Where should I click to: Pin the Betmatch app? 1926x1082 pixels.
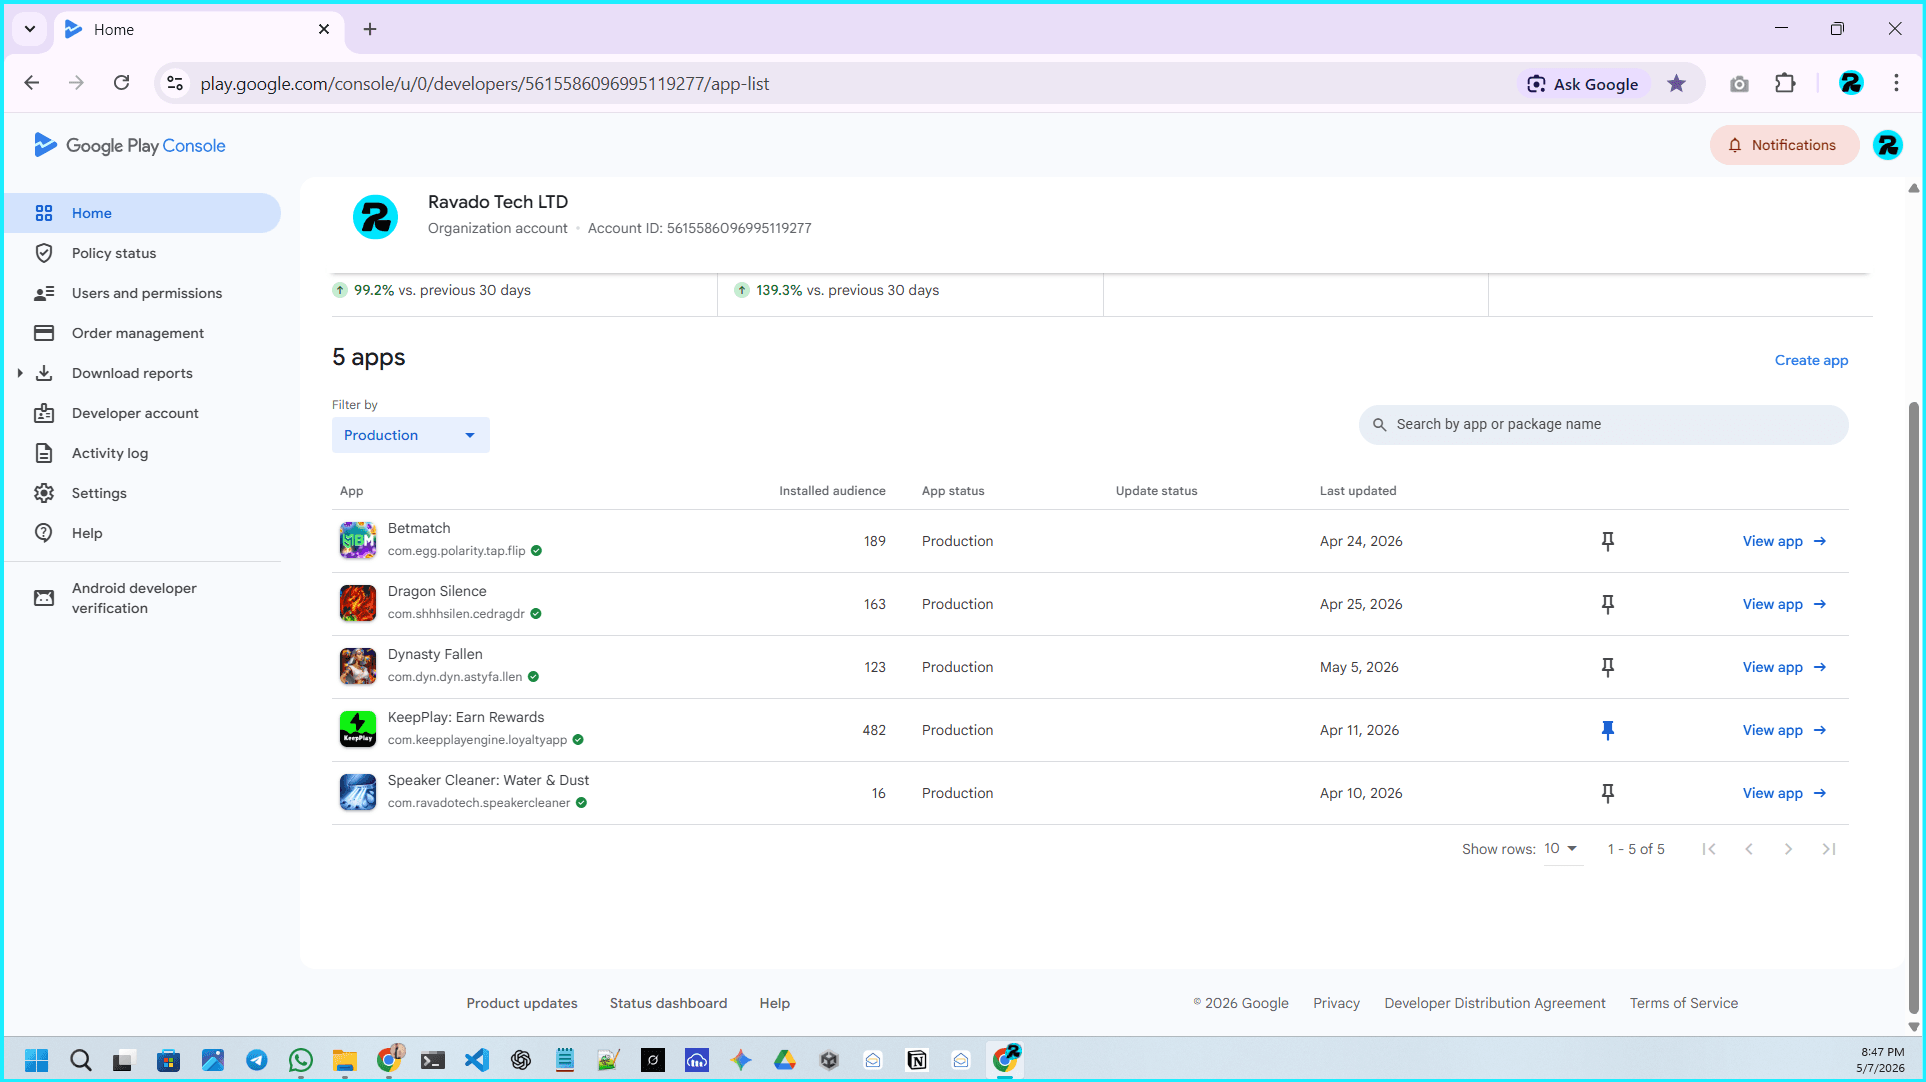click(x=1608, y=541)
